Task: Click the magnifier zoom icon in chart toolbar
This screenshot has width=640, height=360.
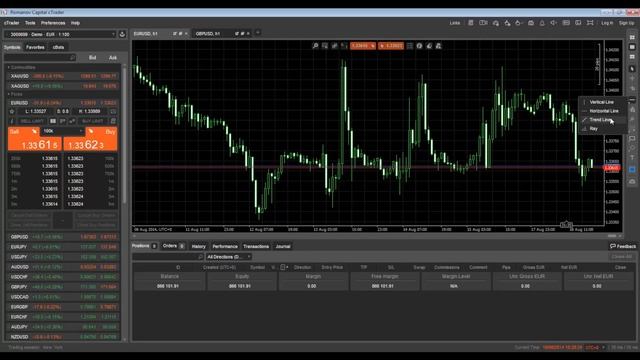Action: tap(315, 46)
